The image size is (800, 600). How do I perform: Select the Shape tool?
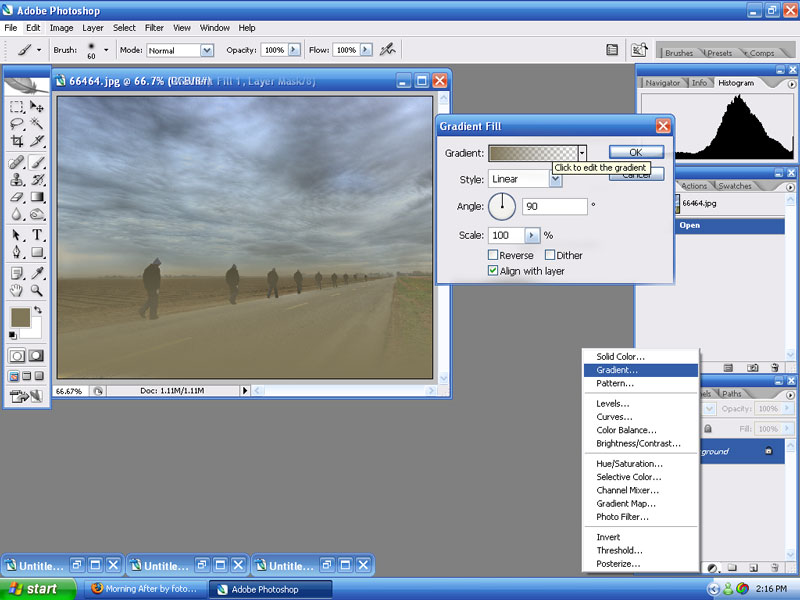coord(37,252)
